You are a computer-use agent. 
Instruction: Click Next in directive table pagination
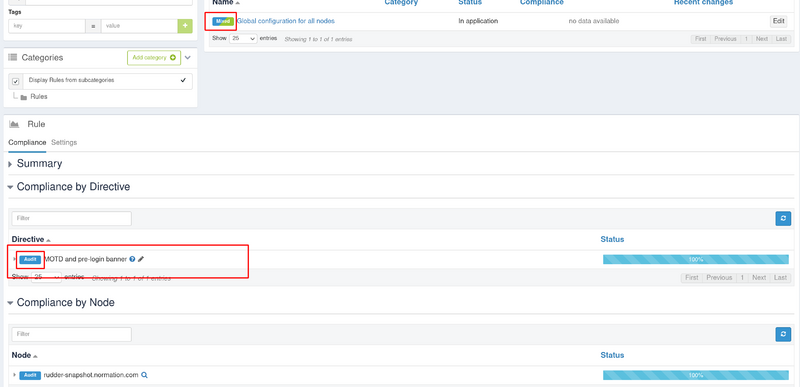tap(759, 278)
